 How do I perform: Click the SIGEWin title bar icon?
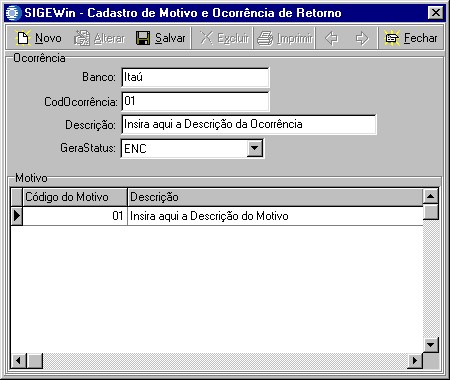click(13, 13)
